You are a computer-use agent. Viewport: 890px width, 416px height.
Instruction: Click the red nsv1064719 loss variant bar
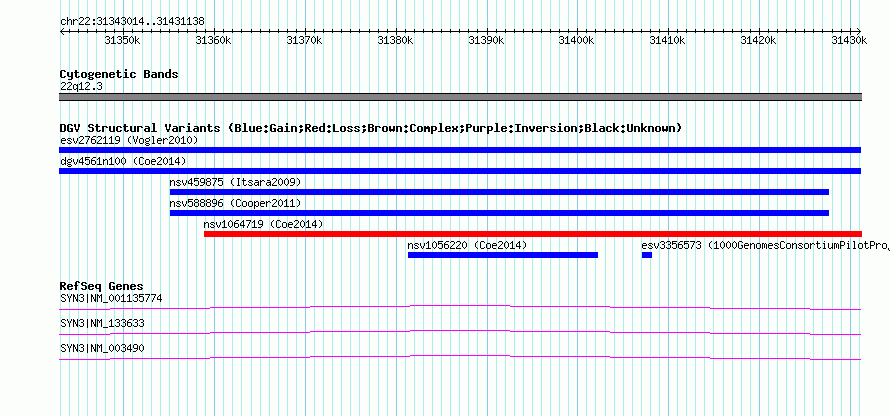click(x=533, y=234)
